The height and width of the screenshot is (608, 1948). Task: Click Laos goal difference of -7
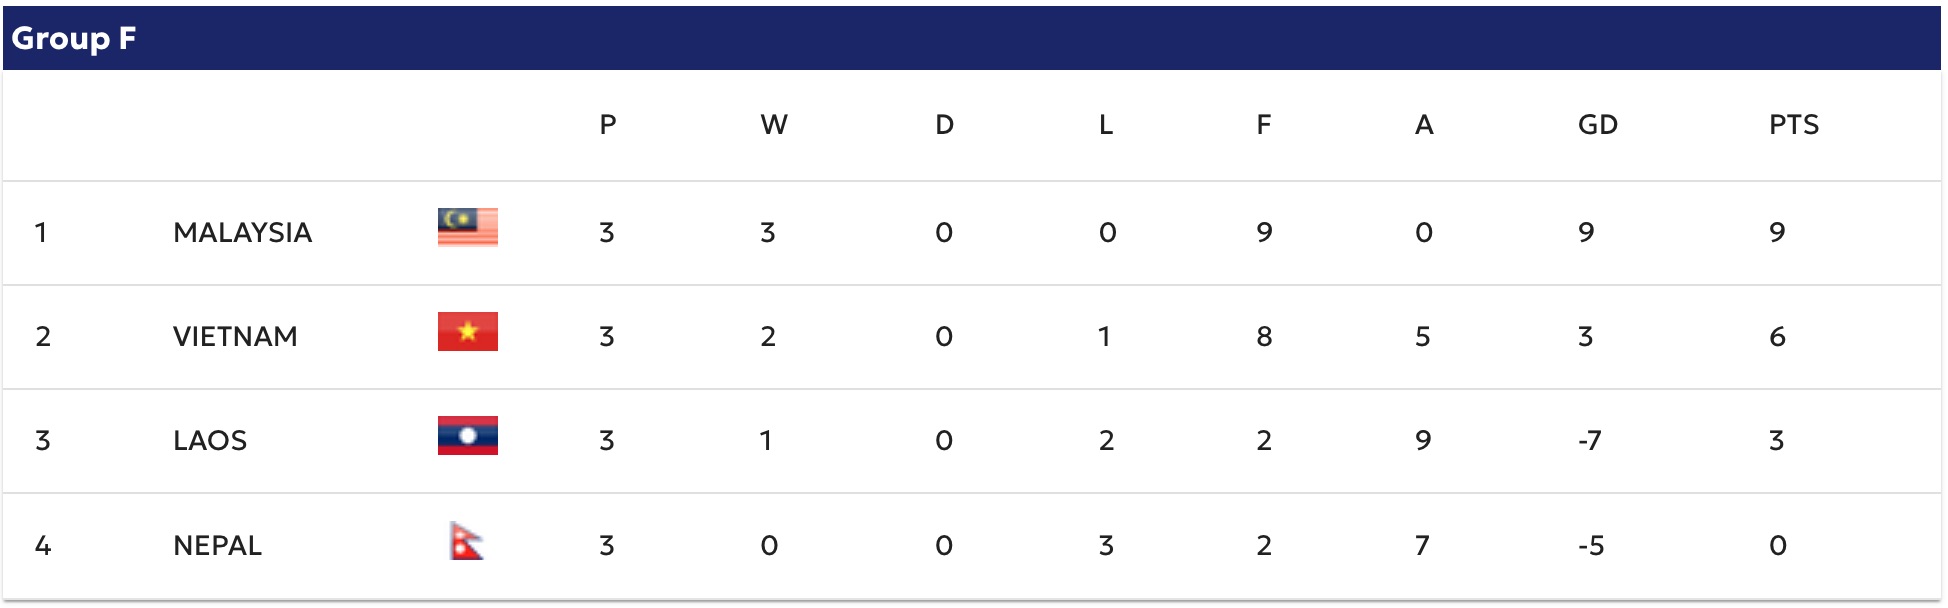[x=1589, y=441]
